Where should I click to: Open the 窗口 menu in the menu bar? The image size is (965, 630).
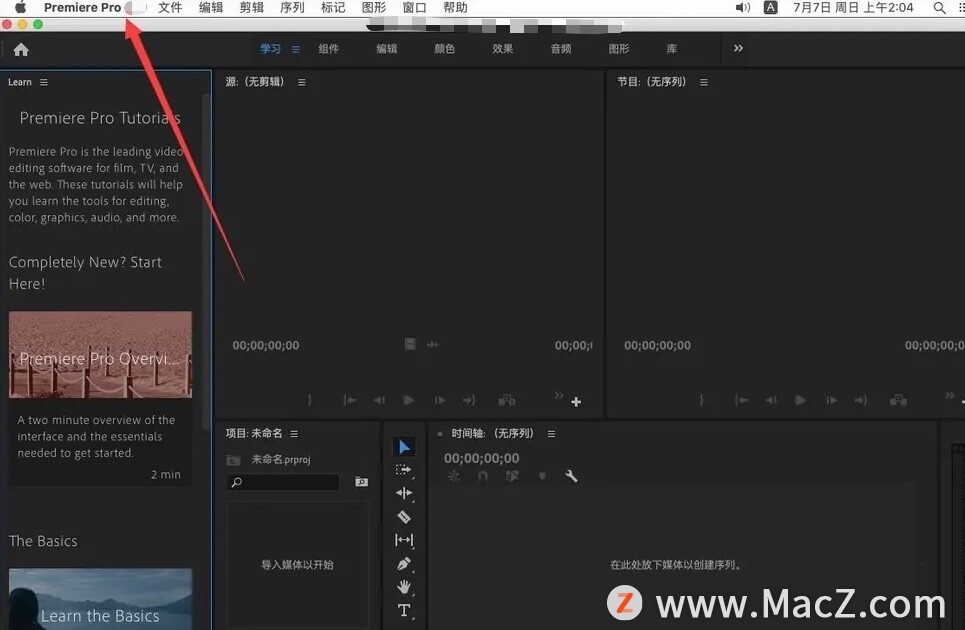pyautogui.click(x=414, y=7)
